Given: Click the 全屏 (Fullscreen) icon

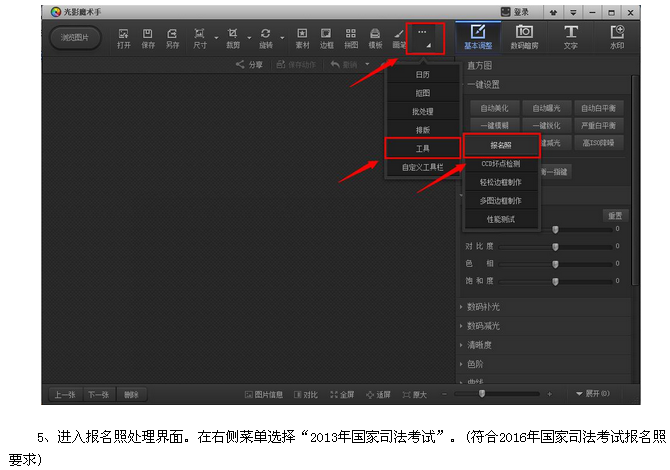Looking at the screenshot, I should tap(334, 394).
